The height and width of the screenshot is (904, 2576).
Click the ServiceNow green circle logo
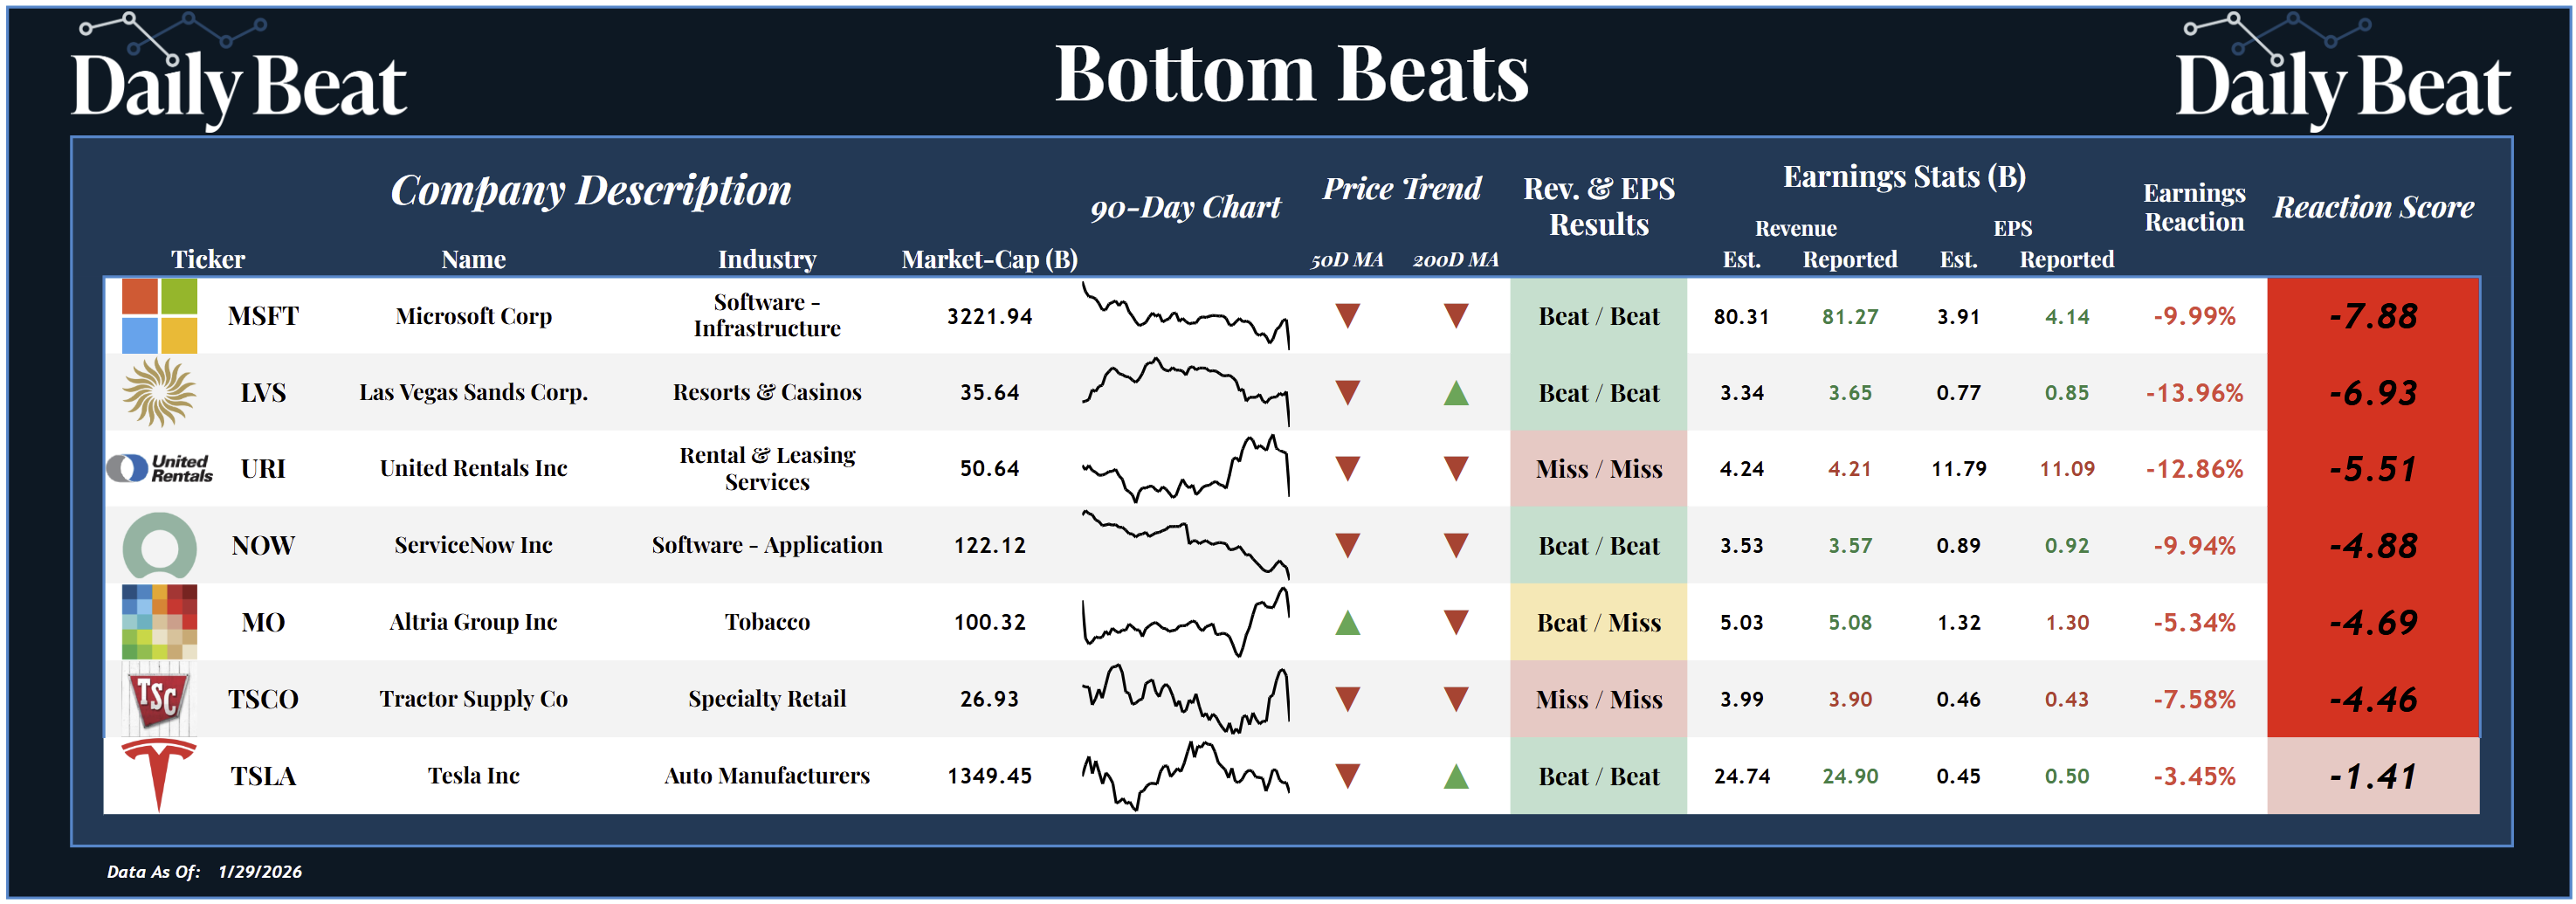pos(159,545)
